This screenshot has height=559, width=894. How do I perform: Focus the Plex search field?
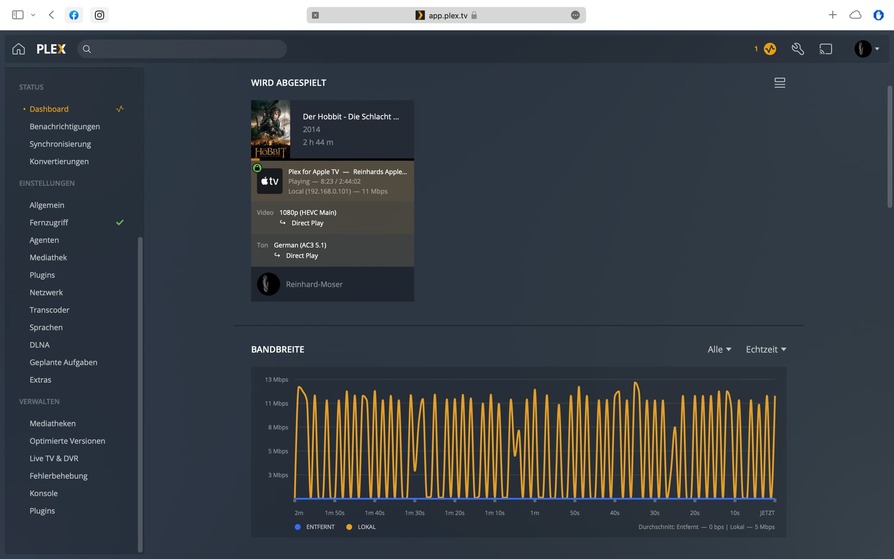coord(182,49)
